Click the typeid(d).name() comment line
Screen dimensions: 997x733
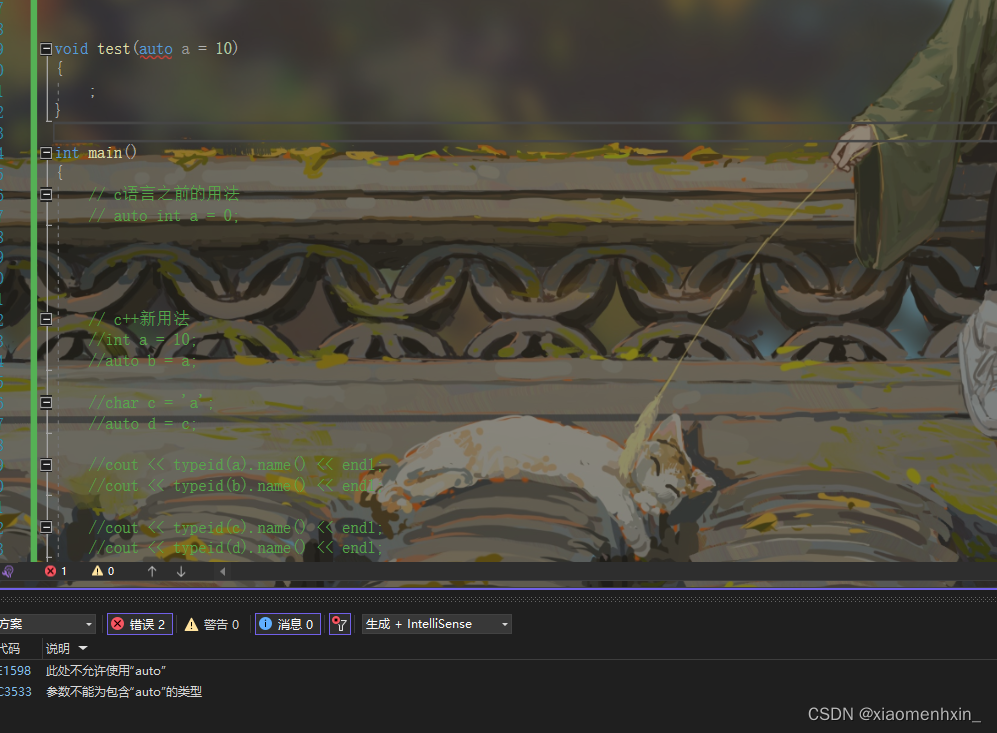point(235,548)
